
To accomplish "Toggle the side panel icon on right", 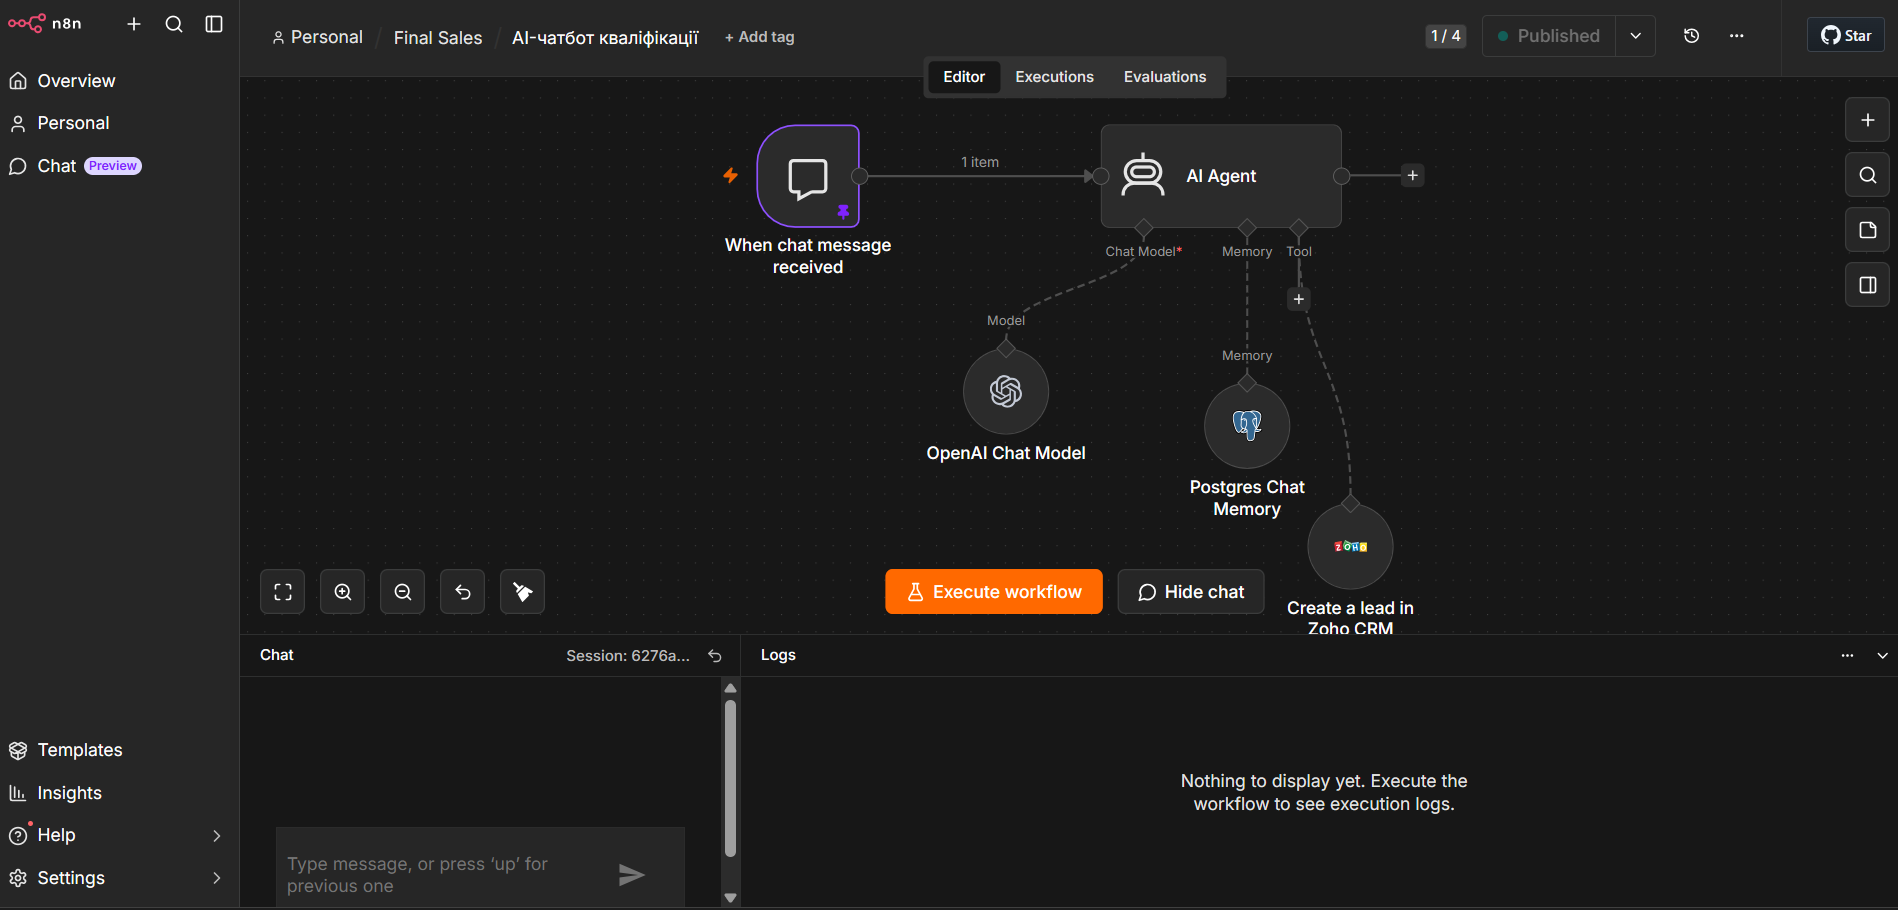I will pos(1868,285).
